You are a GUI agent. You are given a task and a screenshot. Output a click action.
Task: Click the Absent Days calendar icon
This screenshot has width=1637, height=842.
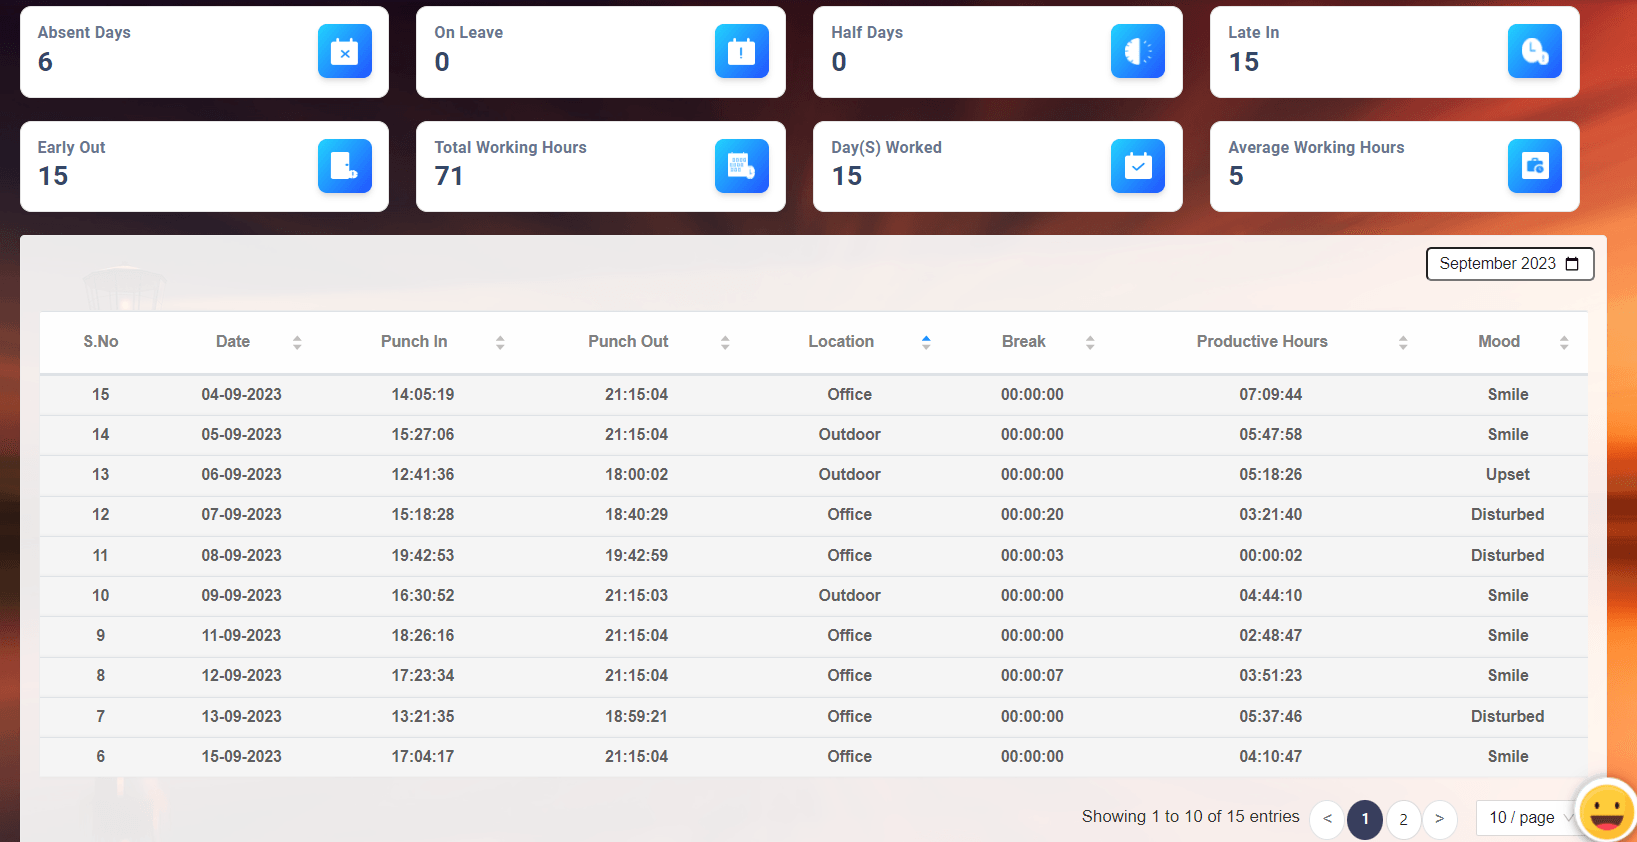pos(344,52)
